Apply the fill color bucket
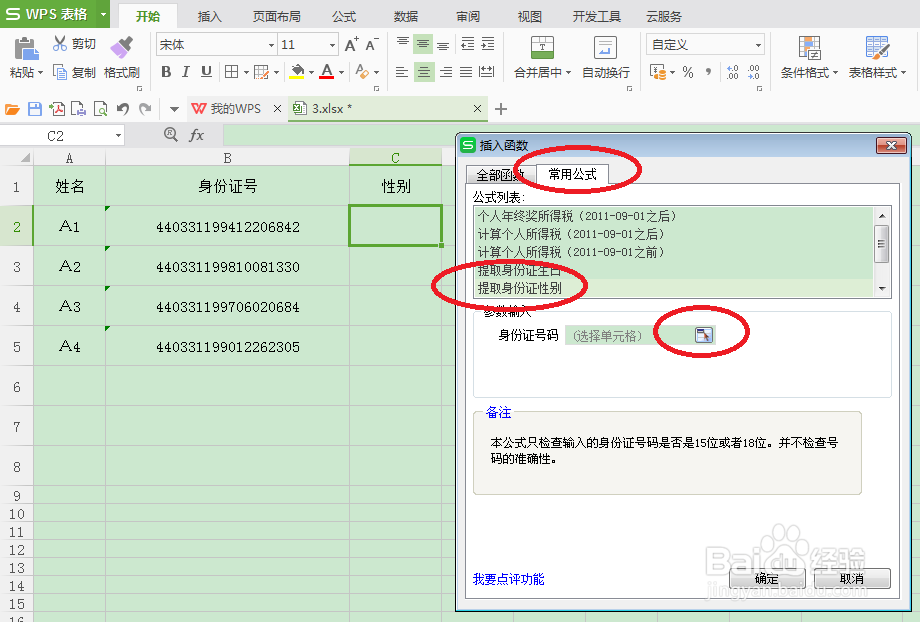The height and width of the screenshot is (622, 920). (x=297, y=72)
